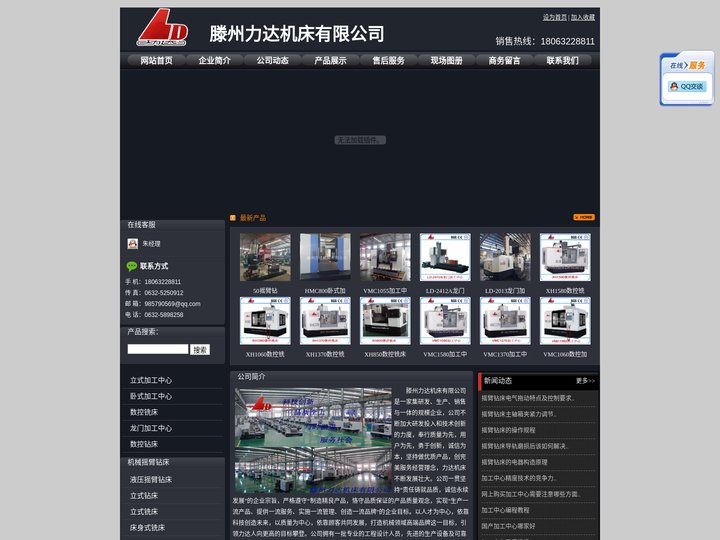Click the 设为首页 link
720x540 pixels.
point(555,17)
